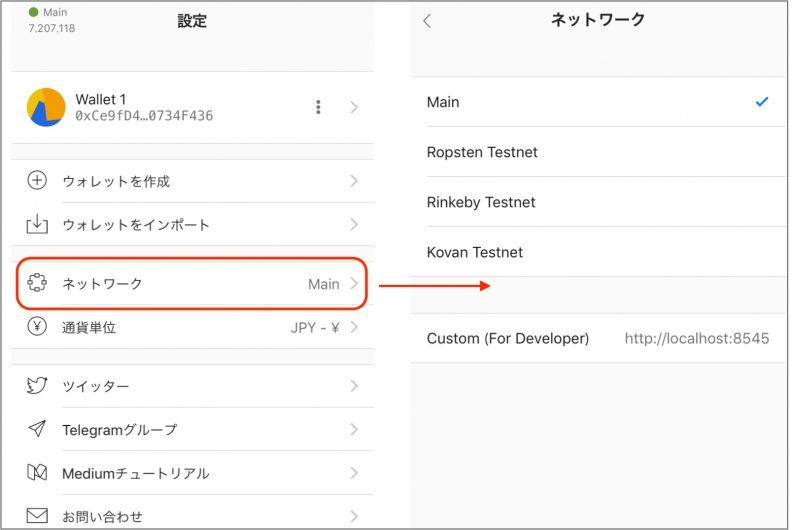Click the 設定 header title

pos(192,21)
